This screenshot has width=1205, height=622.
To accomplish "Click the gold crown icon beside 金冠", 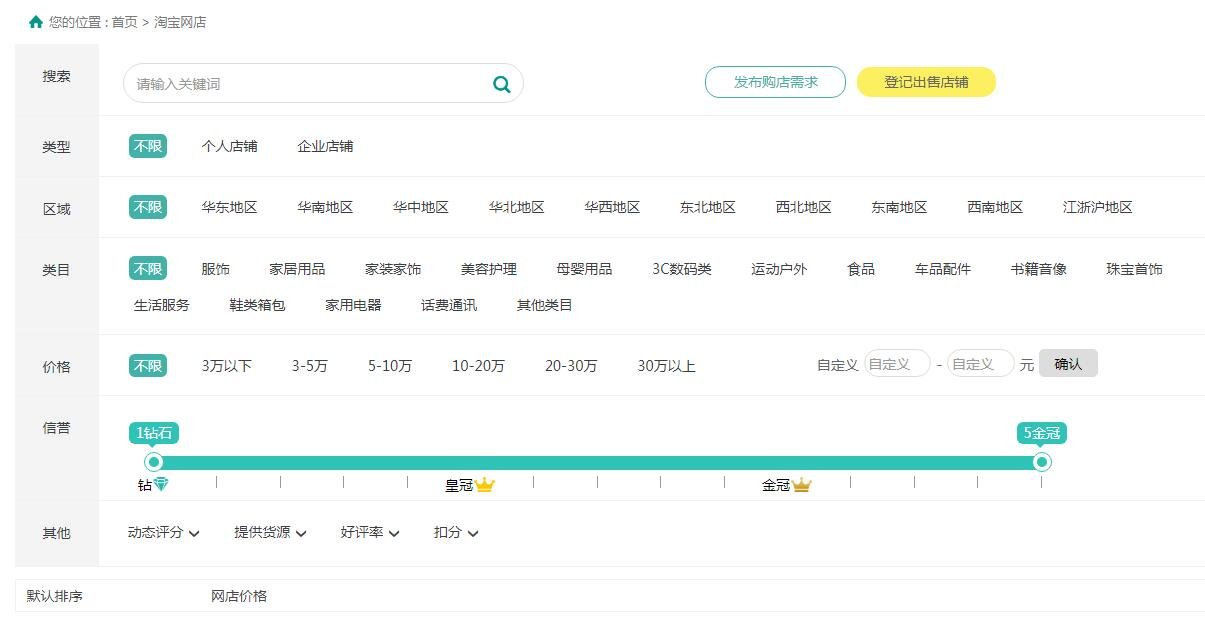I will click(x=800, y=484).
